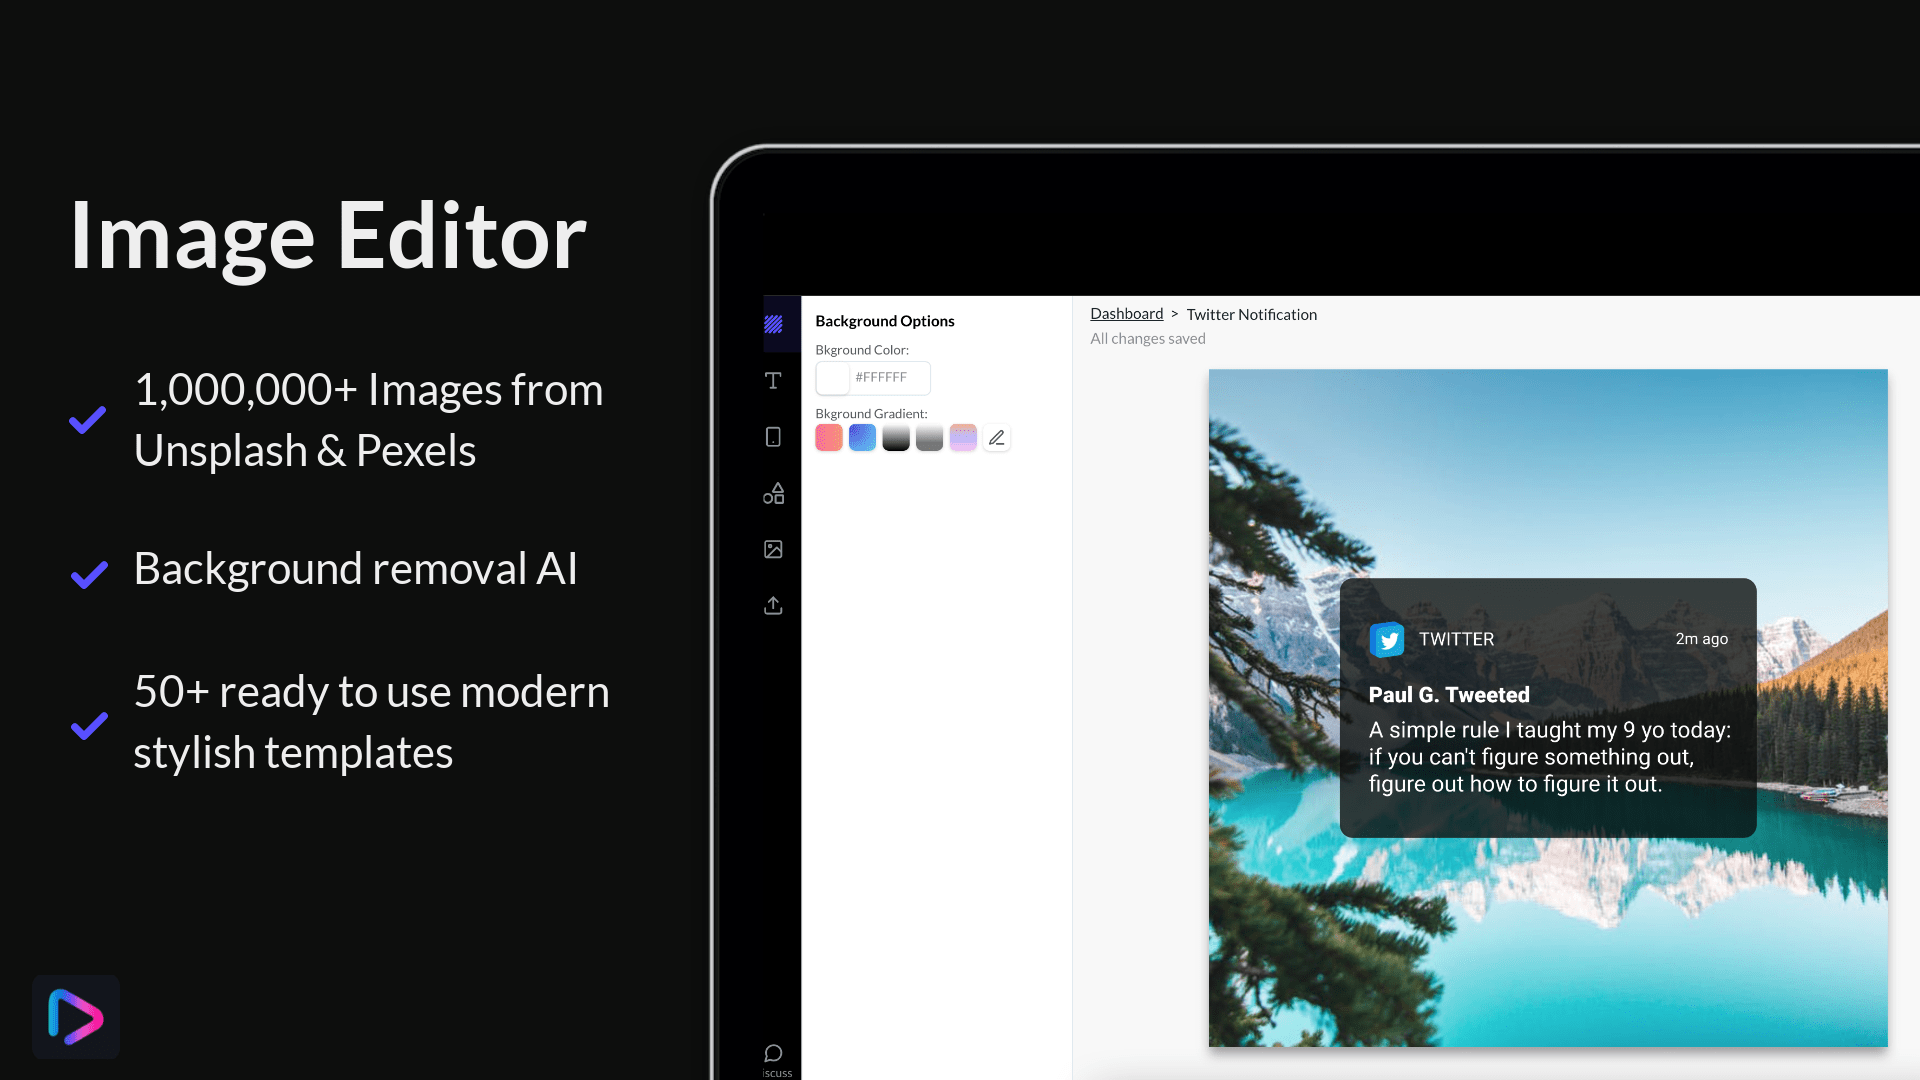Go to Dashboard breadcrumb link
The height and width of the screenshot is (1080, 1920).
click(x=1126, y=314)
